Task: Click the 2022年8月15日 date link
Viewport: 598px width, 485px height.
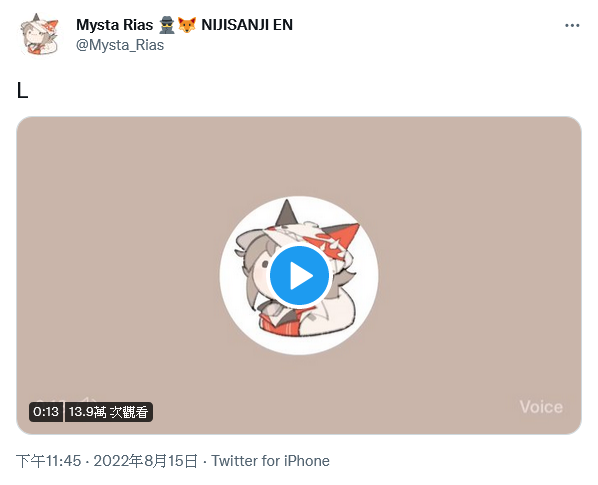Action: tap(146, 461)
